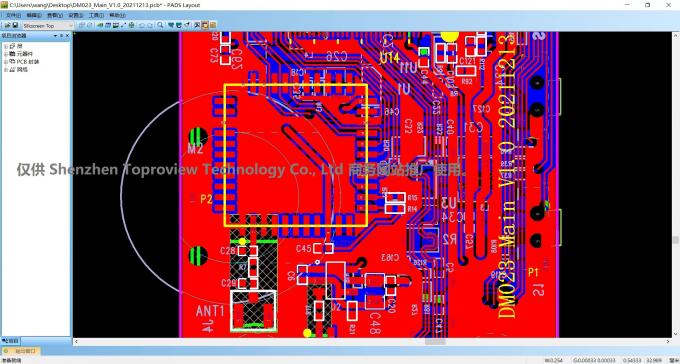Expand the 元器件 (Components) tree node
Image resolution: width=680 pixels, height=364 pixels.
(6, 54)
